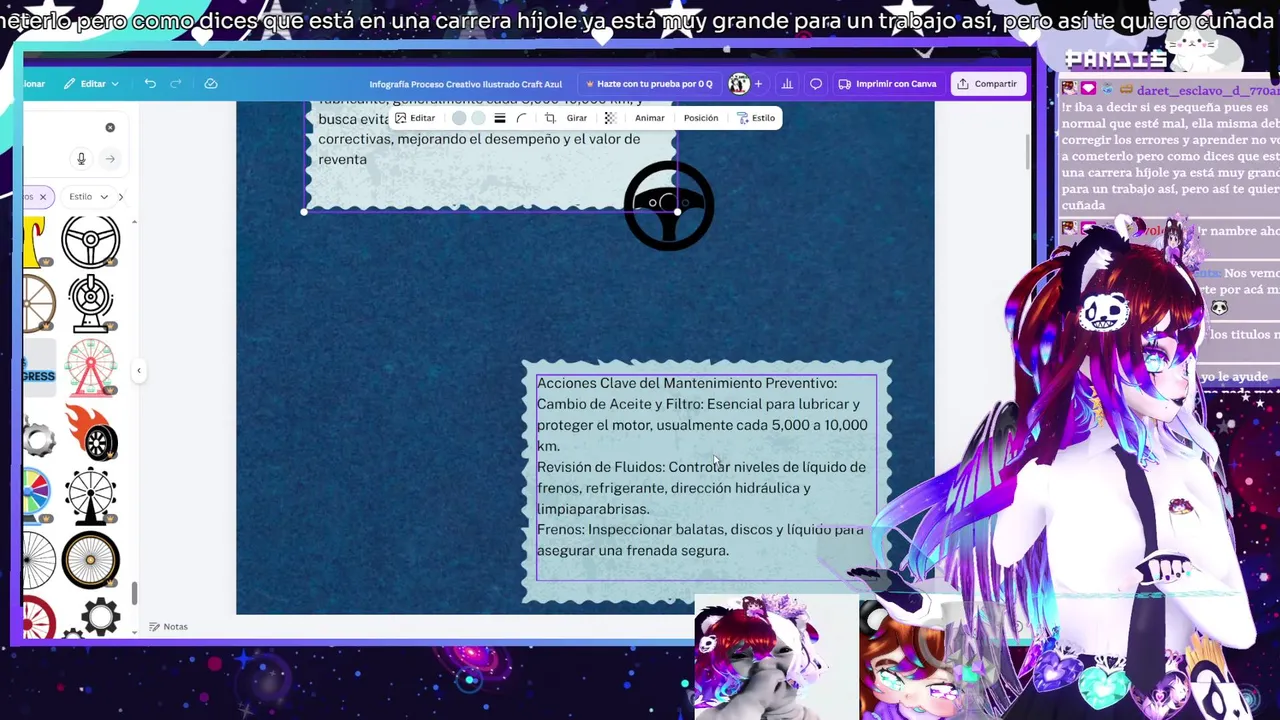Select the arcade racing machine graphic
The height and width of the screenshot is (720, 1280).
point(91,303)
